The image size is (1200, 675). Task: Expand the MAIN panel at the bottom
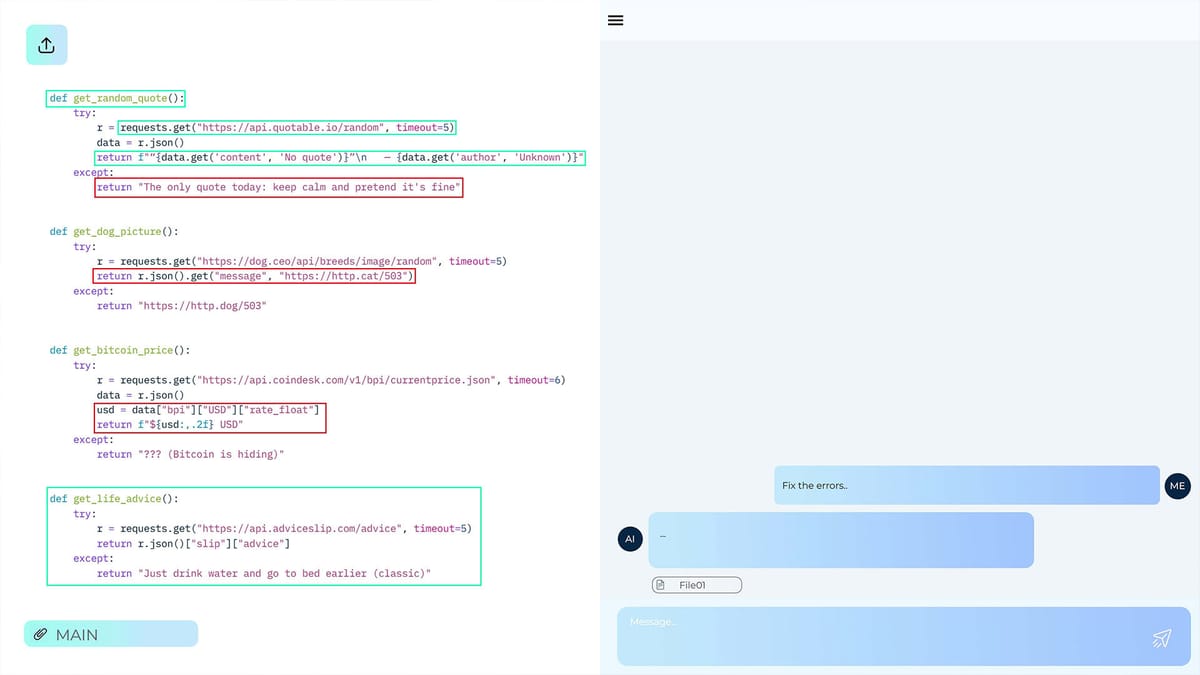point(110,633)
